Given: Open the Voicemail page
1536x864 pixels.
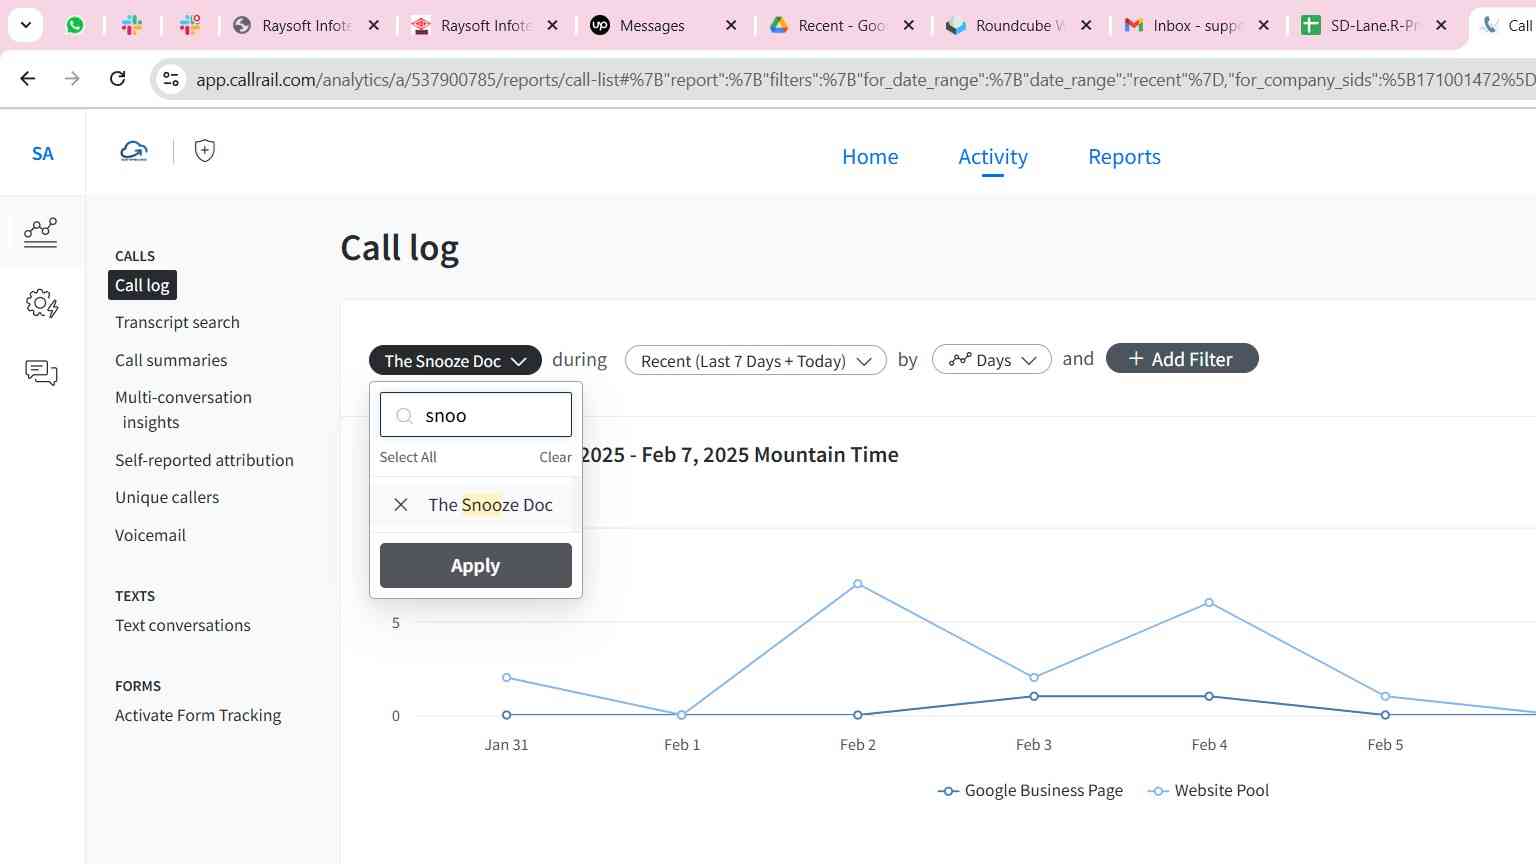Looking at the screenshot, I should point(150,535).
